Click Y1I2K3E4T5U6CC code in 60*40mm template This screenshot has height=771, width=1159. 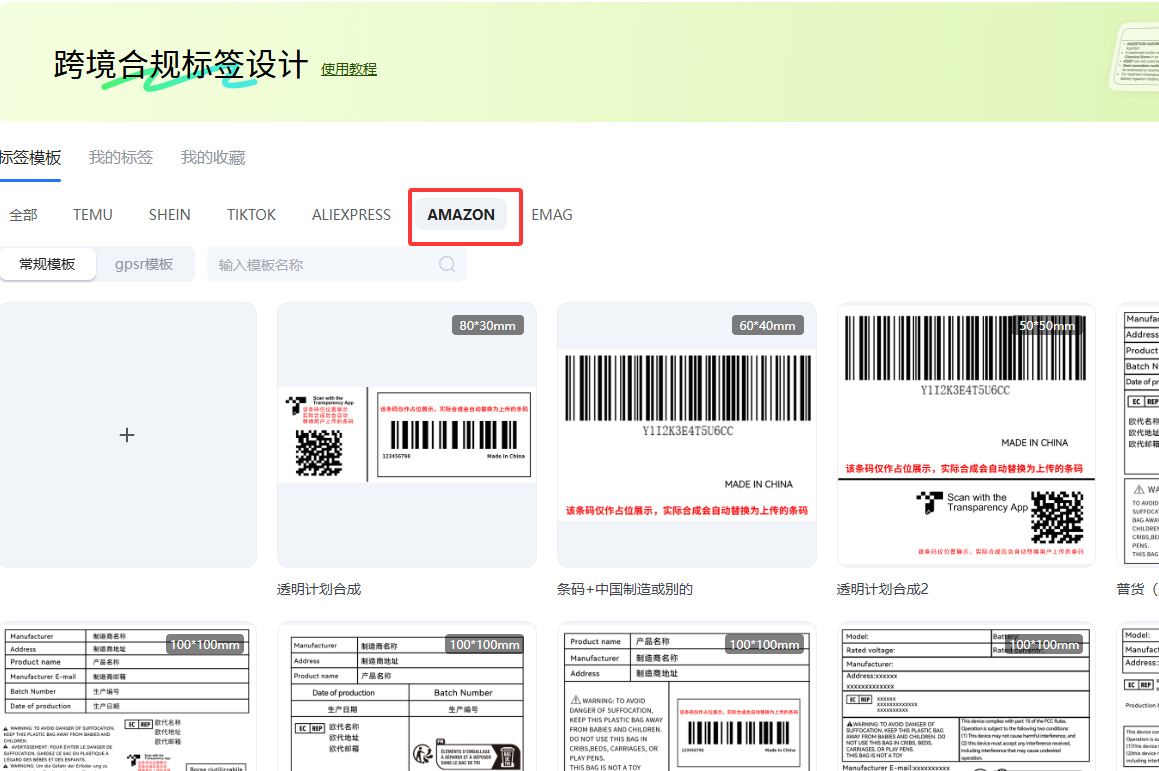pos(687,431)
